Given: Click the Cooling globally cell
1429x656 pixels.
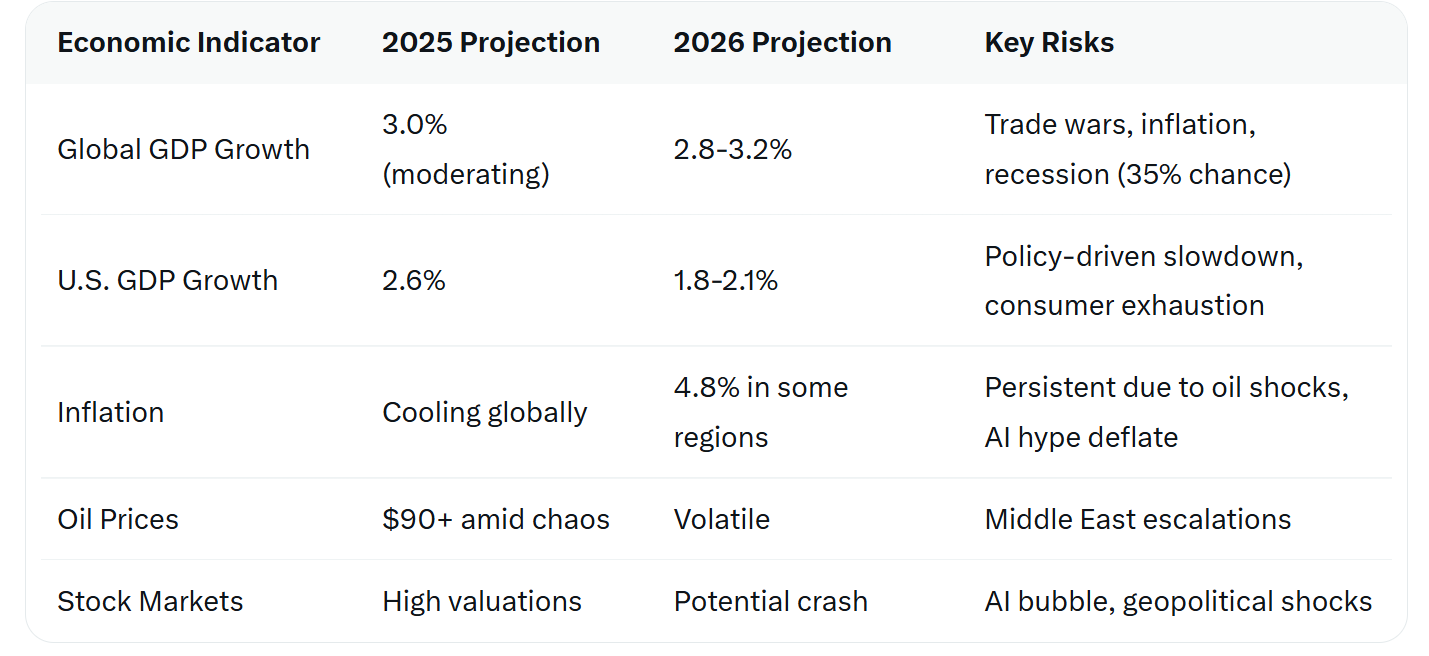Looking at the screenshot, I should [x=484, y=412].
